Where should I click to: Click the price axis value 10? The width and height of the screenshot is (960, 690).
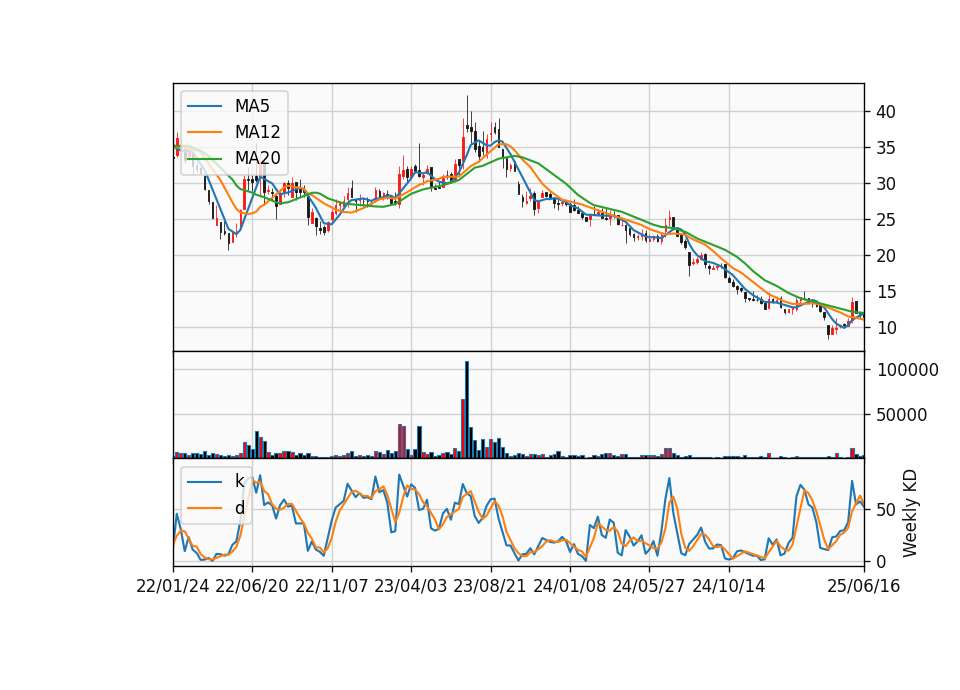(x=886, y=328)
